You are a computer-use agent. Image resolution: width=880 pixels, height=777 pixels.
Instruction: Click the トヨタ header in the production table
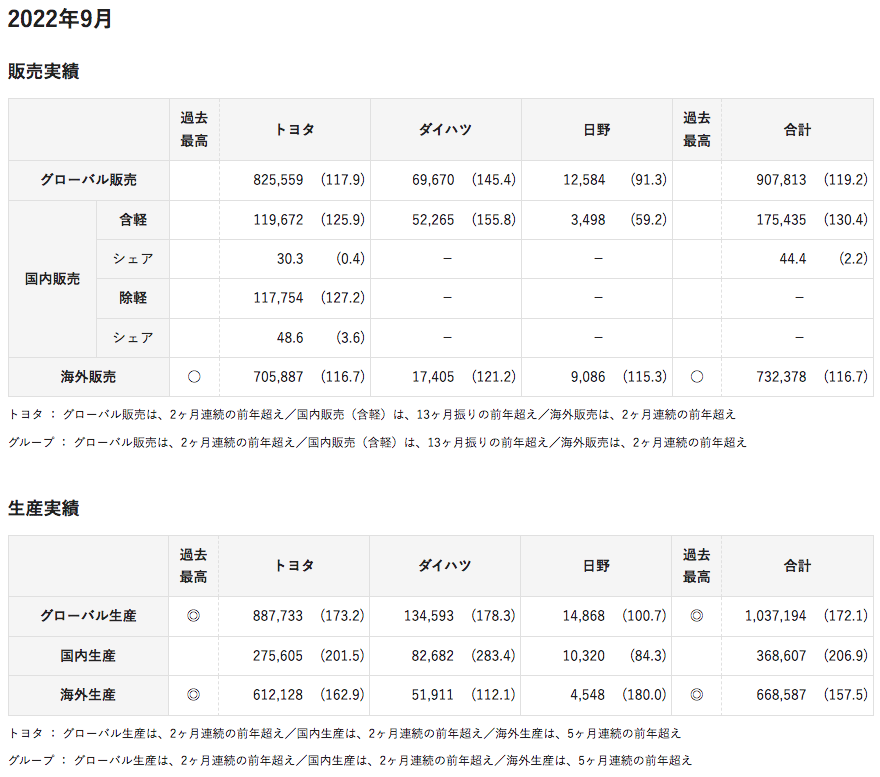pos(294,566)
